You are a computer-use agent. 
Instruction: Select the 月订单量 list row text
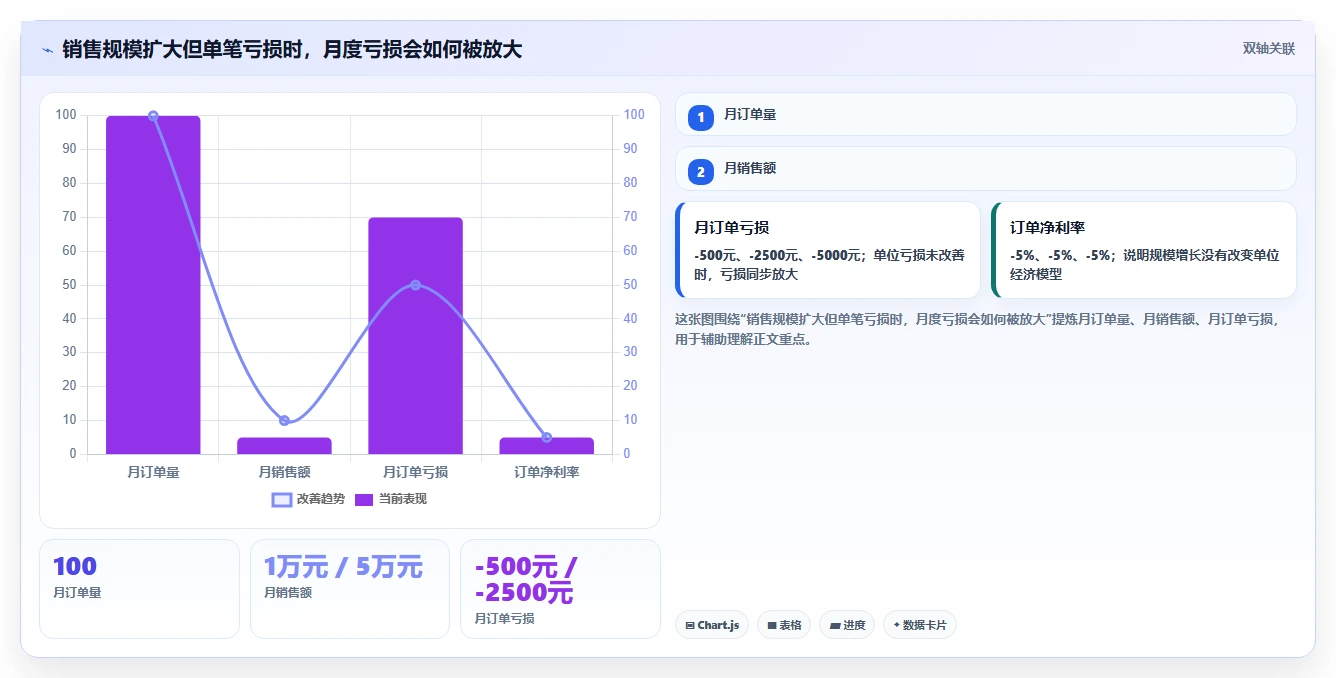tap(750, 115)
